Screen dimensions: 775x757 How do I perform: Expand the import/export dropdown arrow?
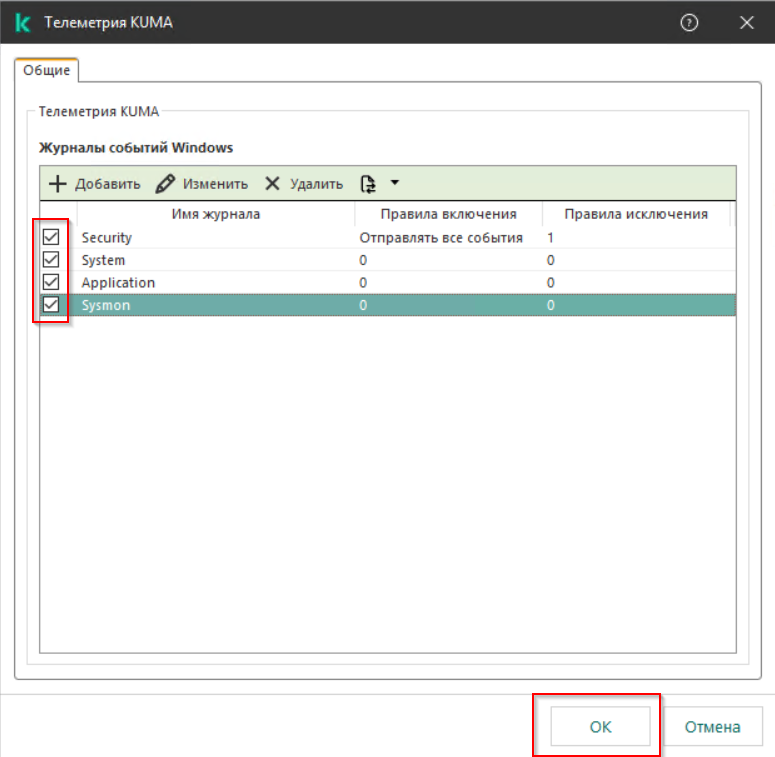[394, 183]
